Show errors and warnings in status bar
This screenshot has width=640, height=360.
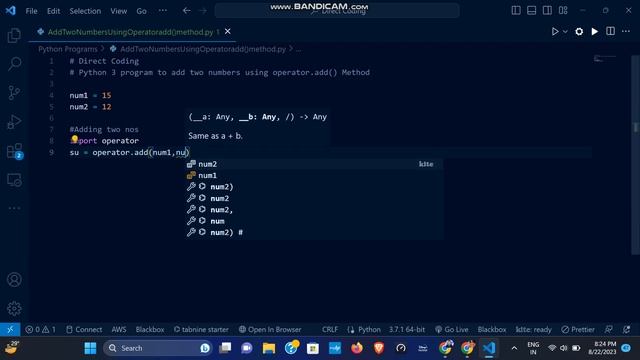[x=40, y=329]
